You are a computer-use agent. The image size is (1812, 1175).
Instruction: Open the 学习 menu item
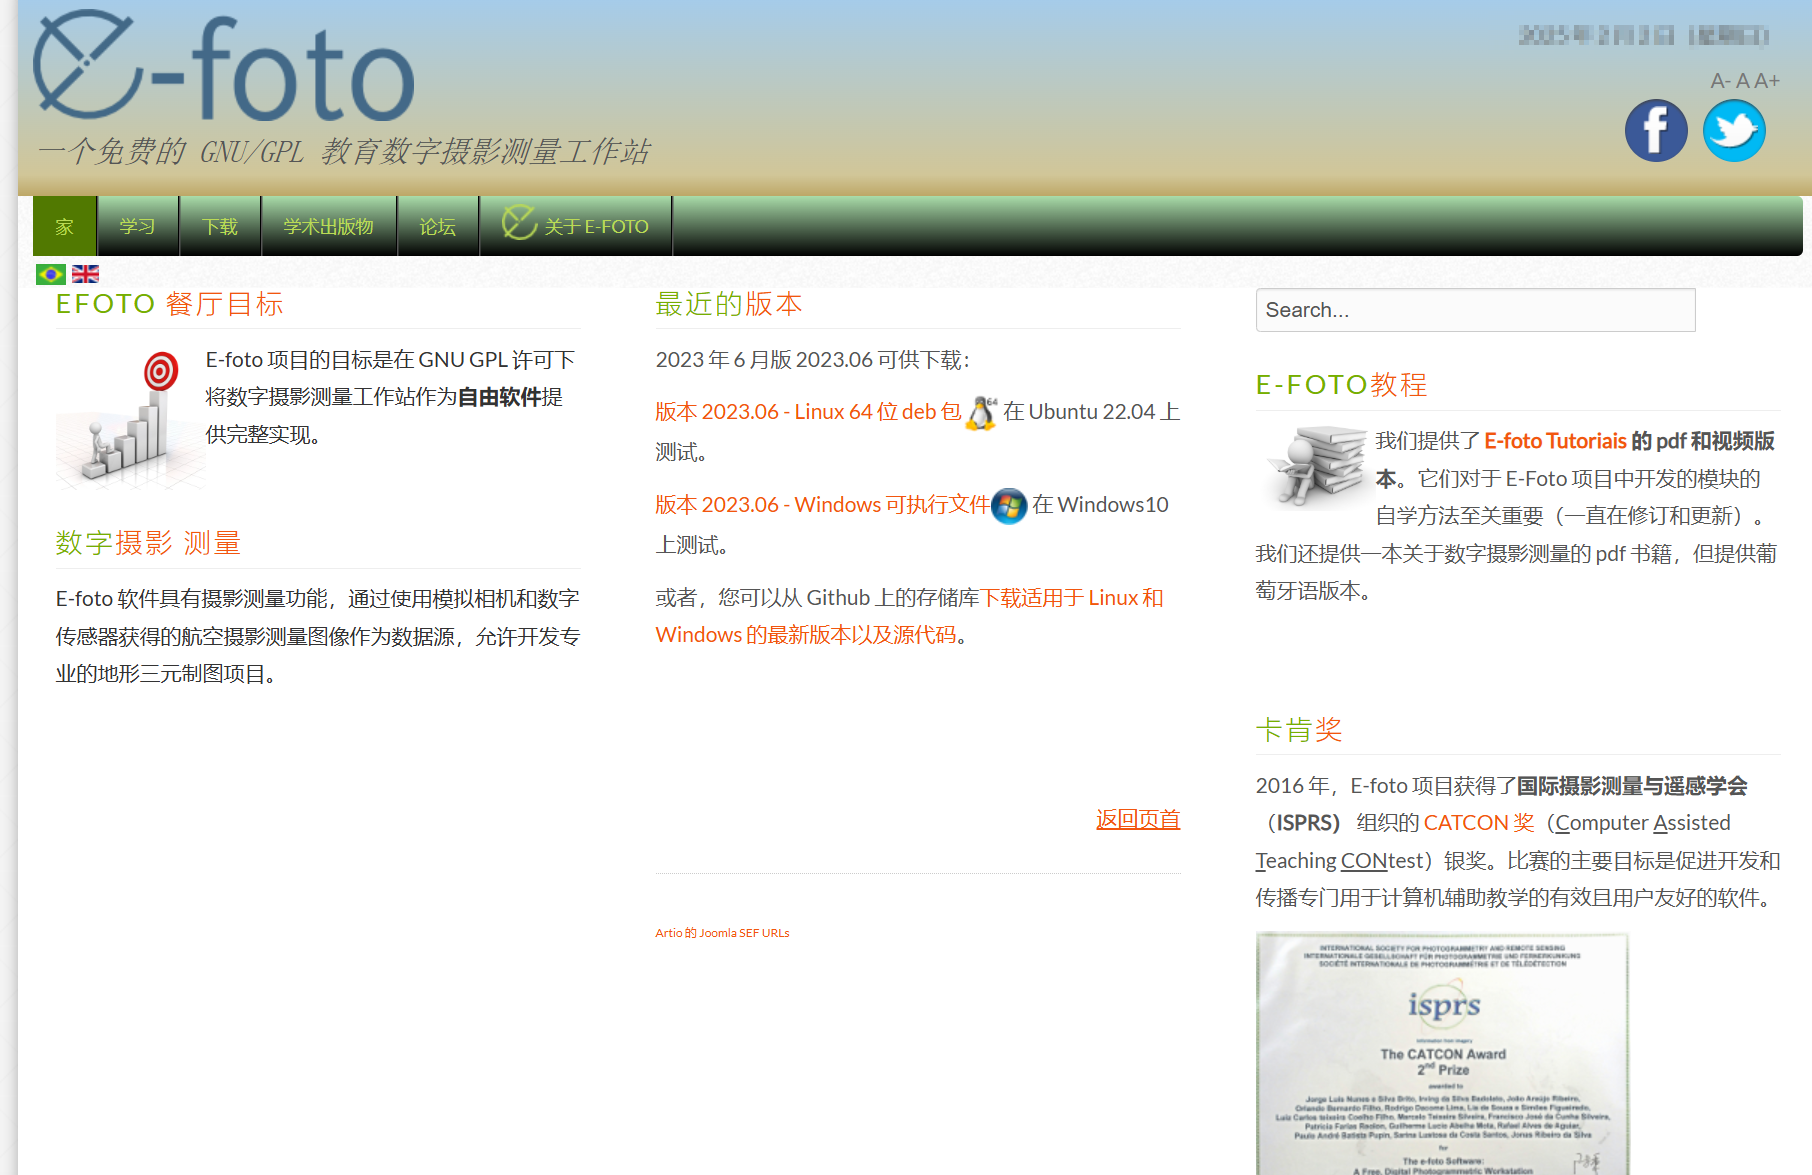point(138,226)
